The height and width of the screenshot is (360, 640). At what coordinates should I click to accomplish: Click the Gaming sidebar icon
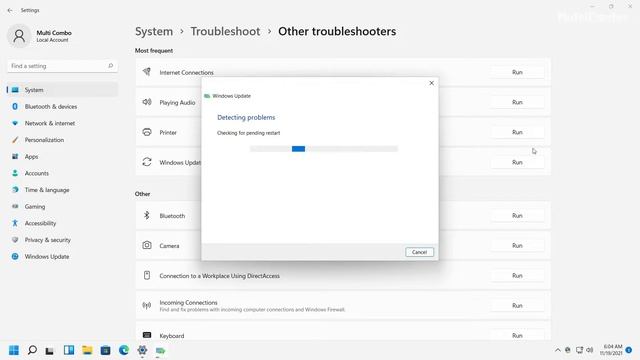pyautogui.click(x=15, y=207)
